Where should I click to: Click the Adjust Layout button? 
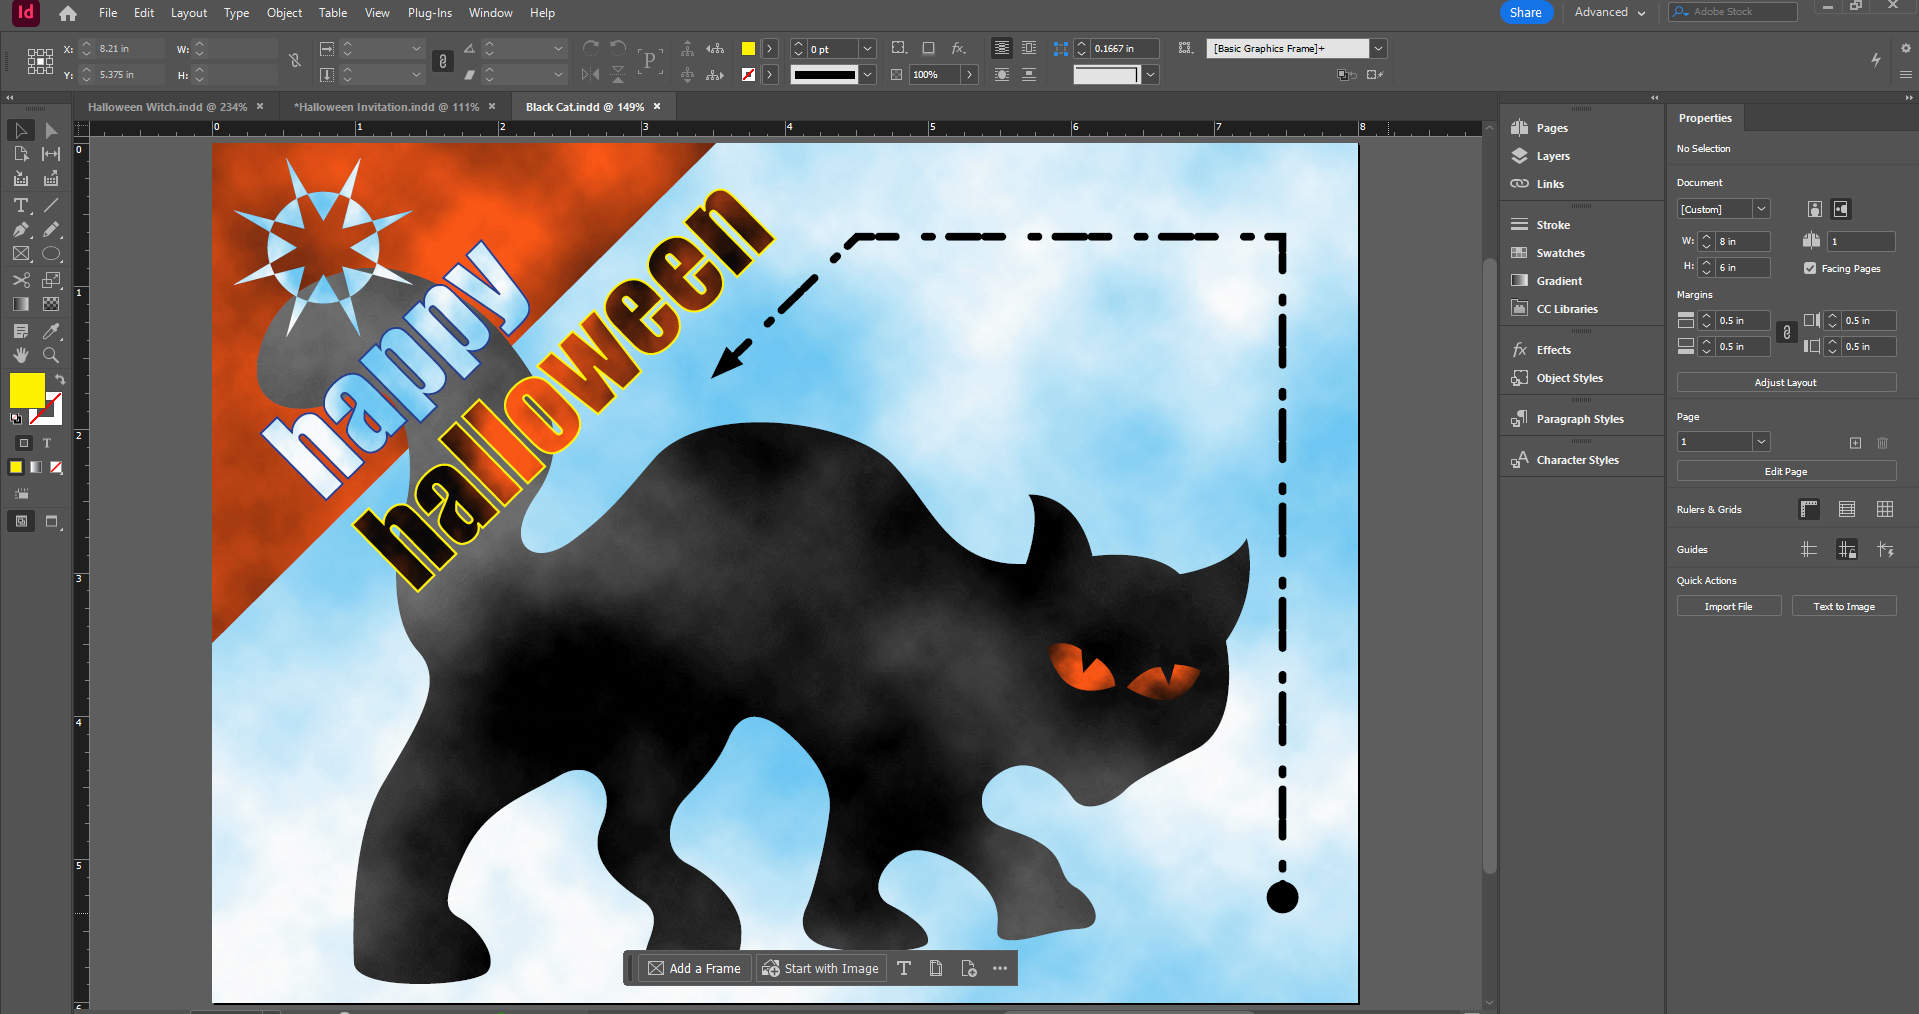pyautogui.click(x=1785, y=382)
